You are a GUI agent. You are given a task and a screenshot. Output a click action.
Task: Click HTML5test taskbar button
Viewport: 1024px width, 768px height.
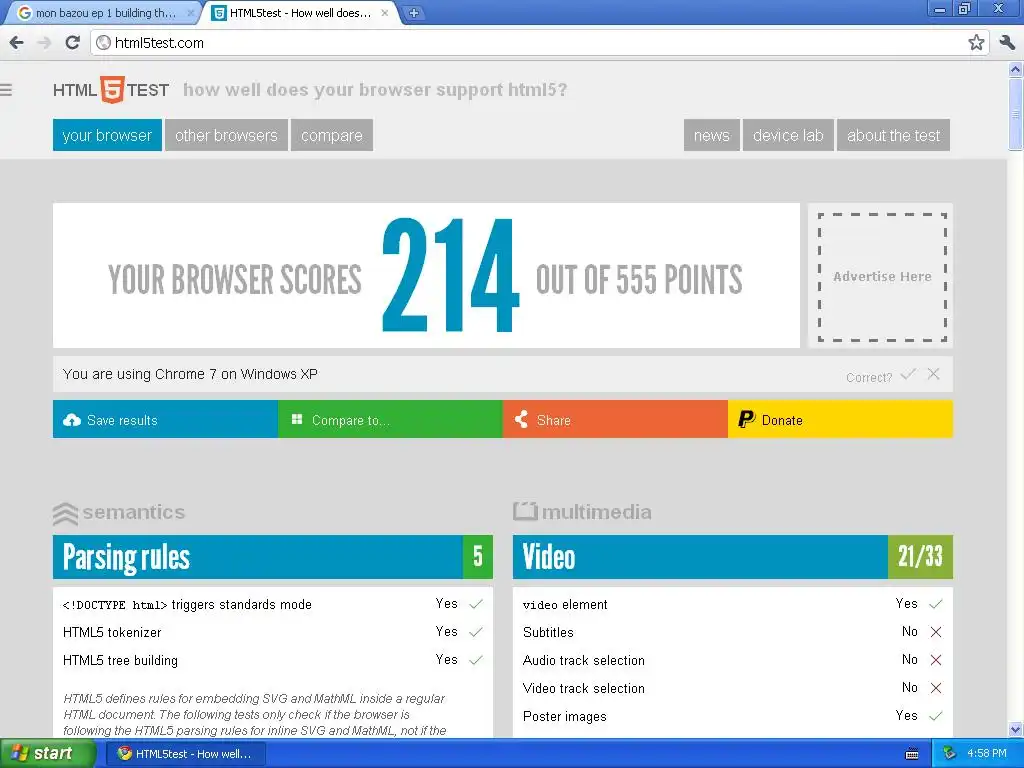click(x=185, y=754)
